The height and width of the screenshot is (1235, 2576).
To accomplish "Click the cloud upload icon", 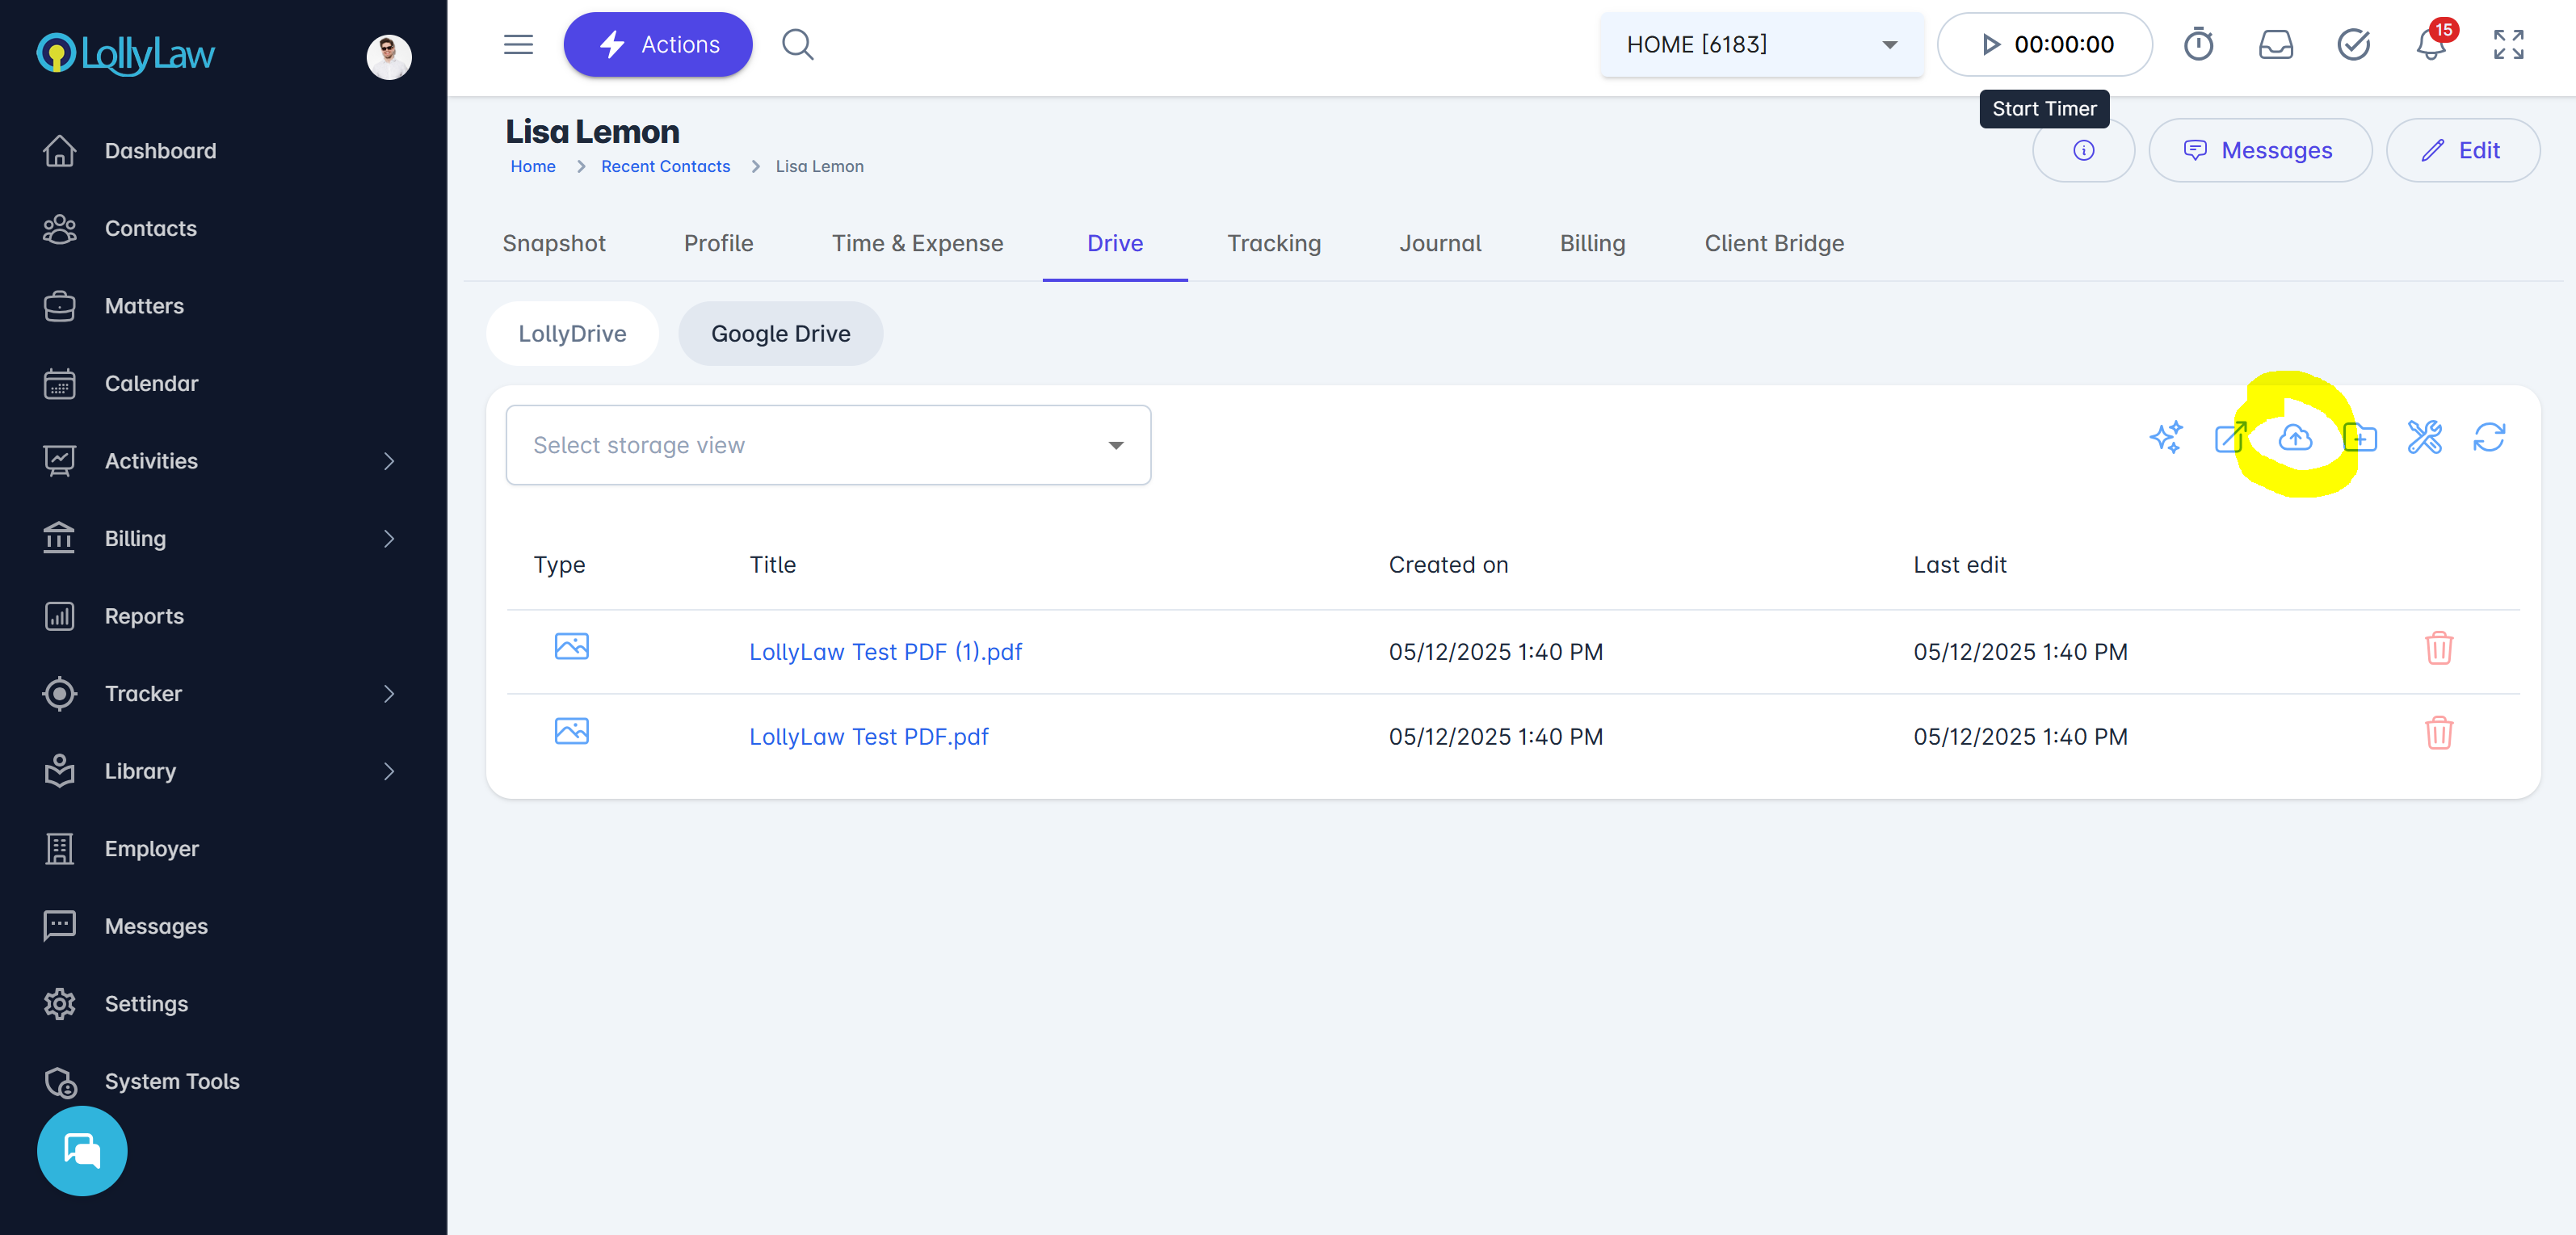I will 2295,438.
